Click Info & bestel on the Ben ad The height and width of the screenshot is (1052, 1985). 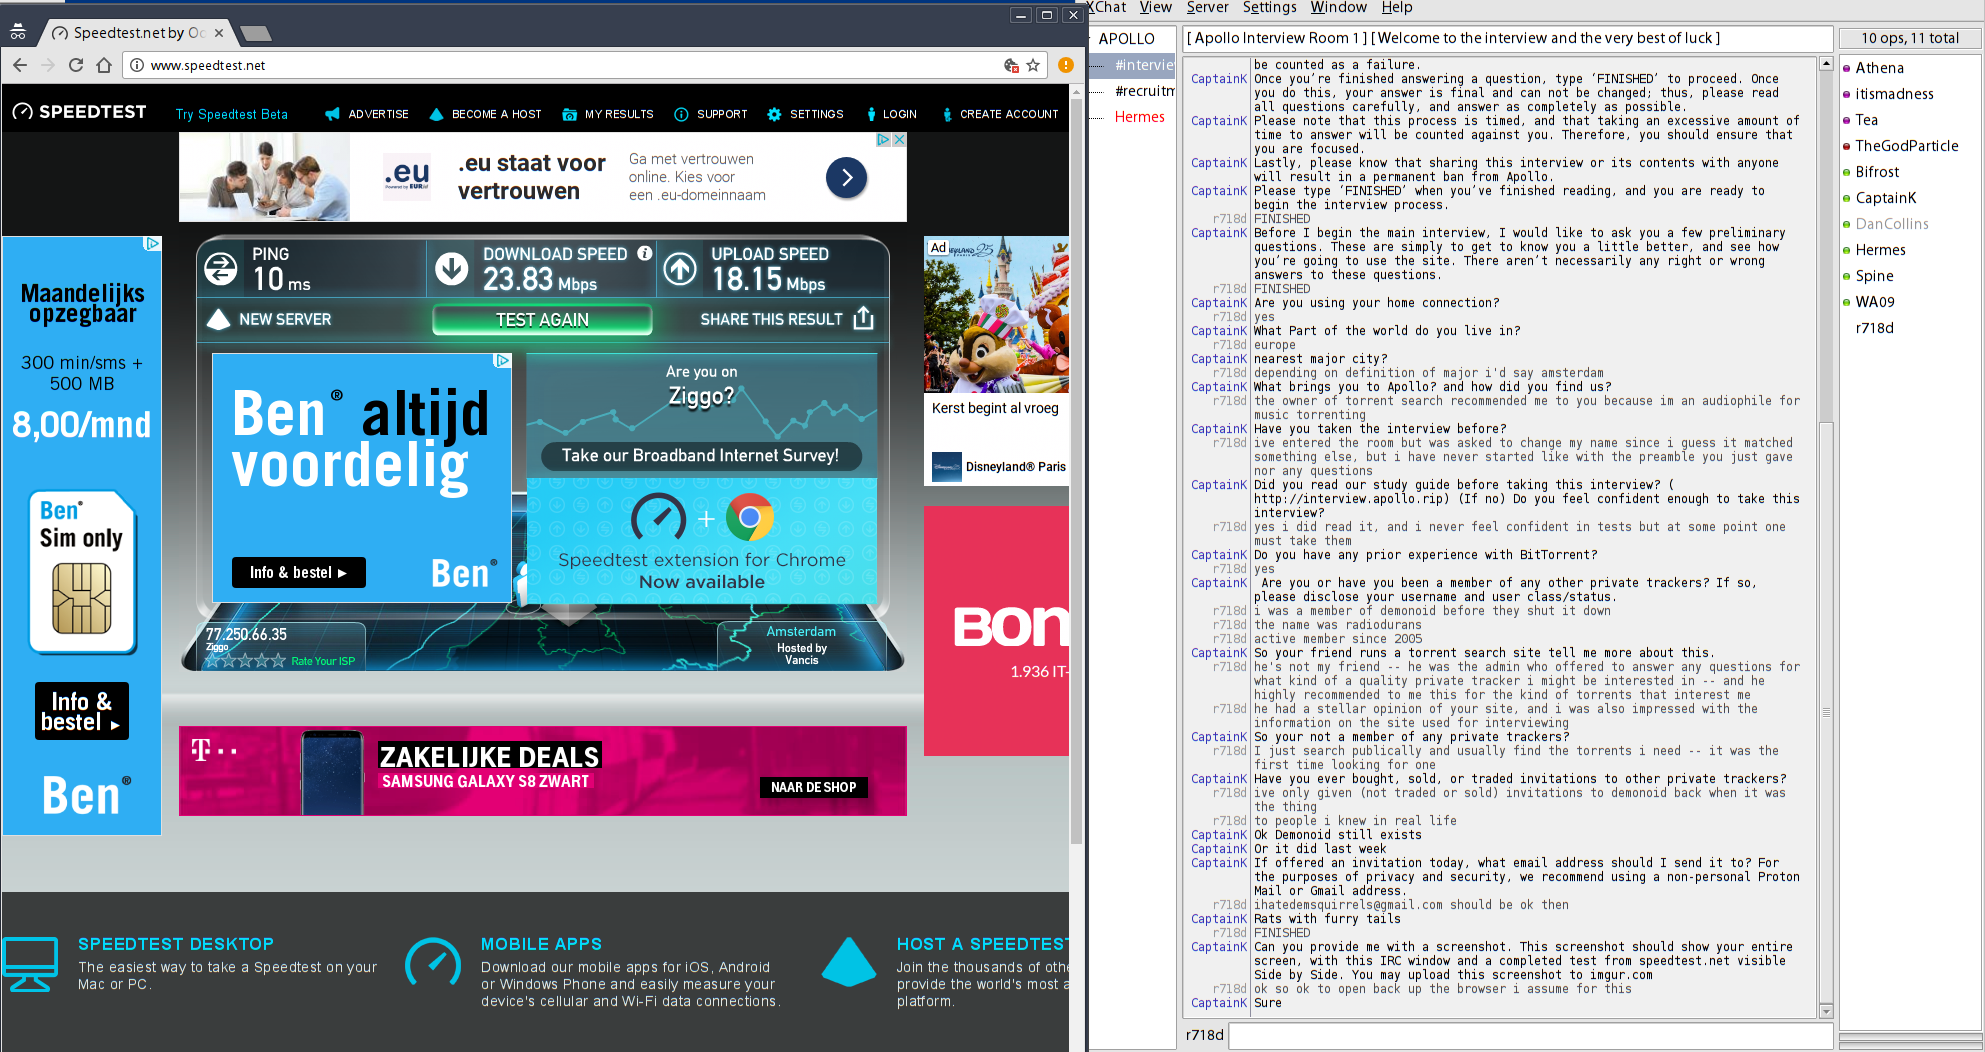click(299, 572)
